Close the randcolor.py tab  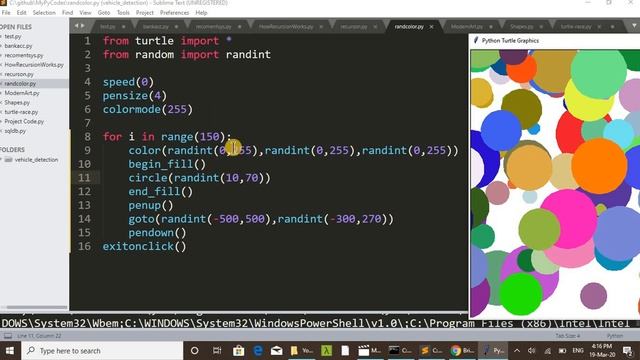(x=431, y=27)
